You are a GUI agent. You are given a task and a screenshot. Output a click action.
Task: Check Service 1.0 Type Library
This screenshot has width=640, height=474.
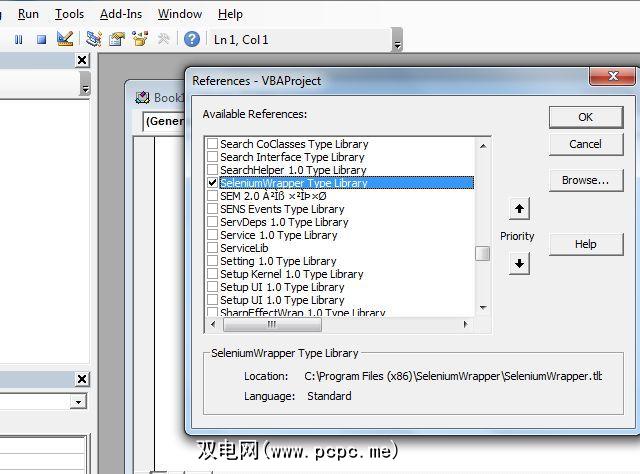212,235
